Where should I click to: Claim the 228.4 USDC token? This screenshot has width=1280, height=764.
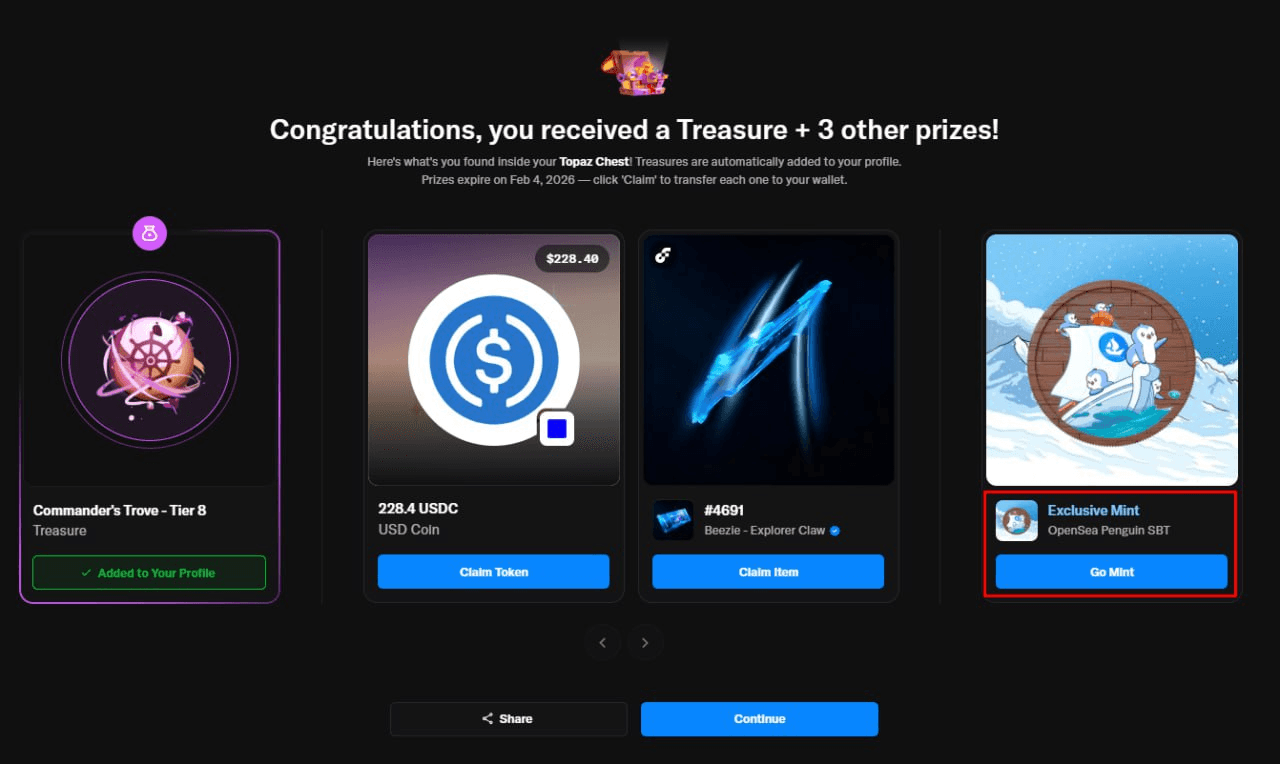pyautogui.click(x=493, y=572)
